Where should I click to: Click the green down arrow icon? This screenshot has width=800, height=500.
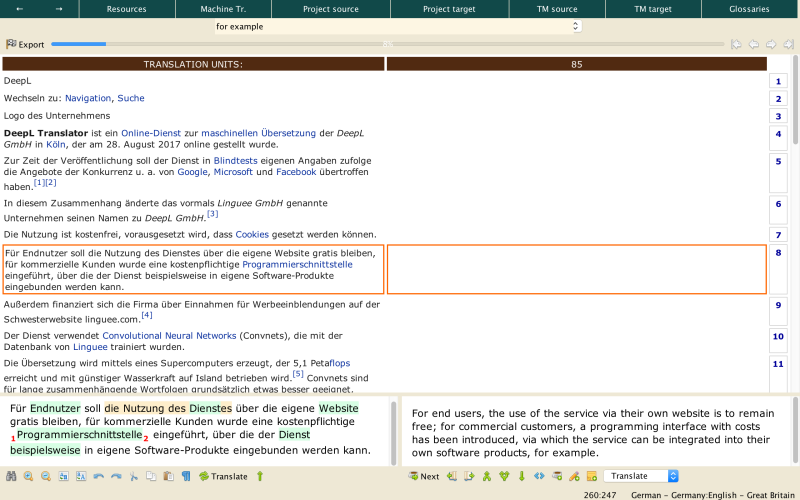click(x=521, y=476)
